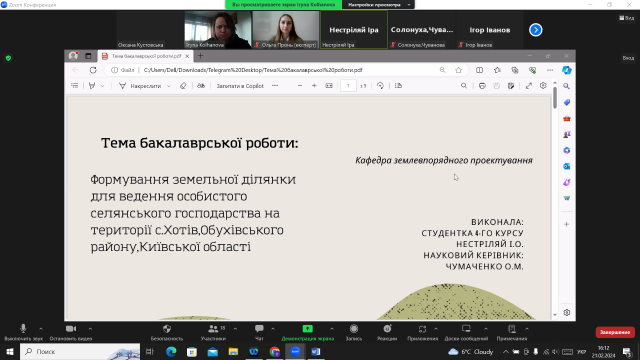The height and width of the screenshot is (360, 640).
Task: Expand Whiteboards options arrow
Action: [x=486, y=329]
